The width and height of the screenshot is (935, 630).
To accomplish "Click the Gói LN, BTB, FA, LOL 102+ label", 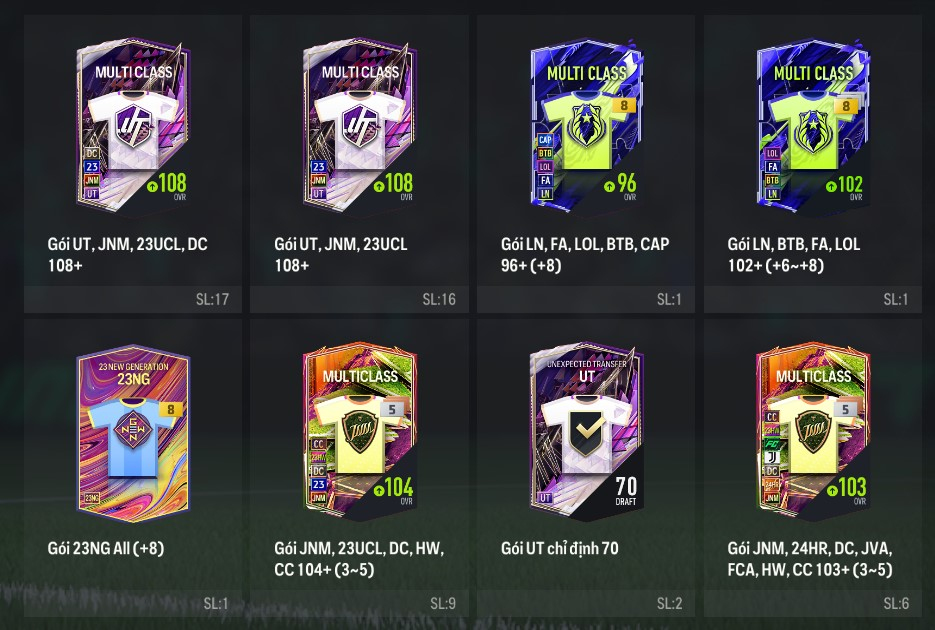I will [794, 255].
